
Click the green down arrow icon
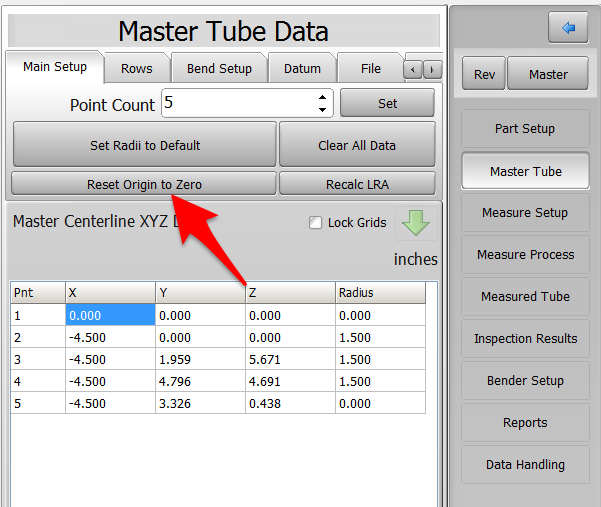pos(415,222)
